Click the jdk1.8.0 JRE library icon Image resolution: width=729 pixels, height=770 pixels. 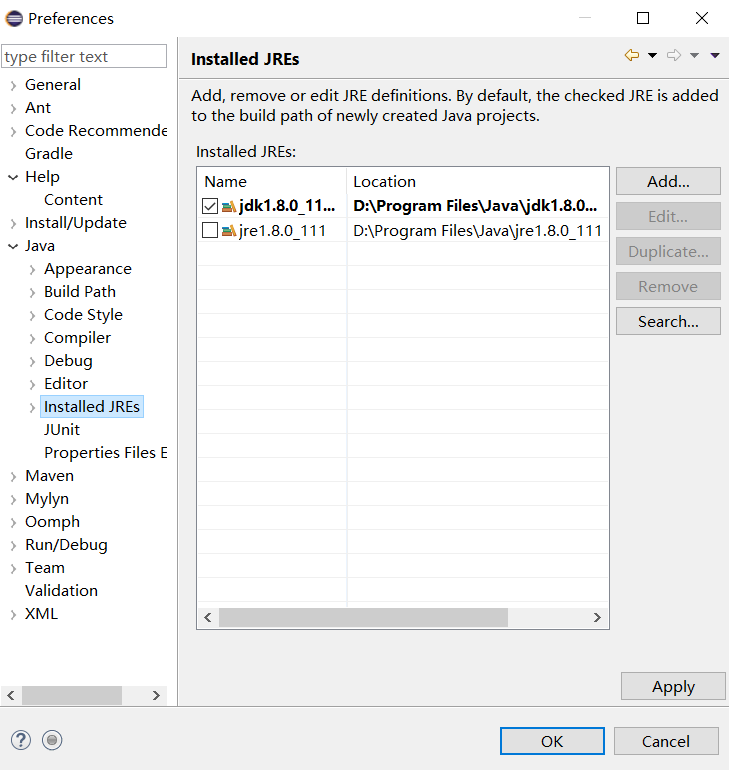229,206
